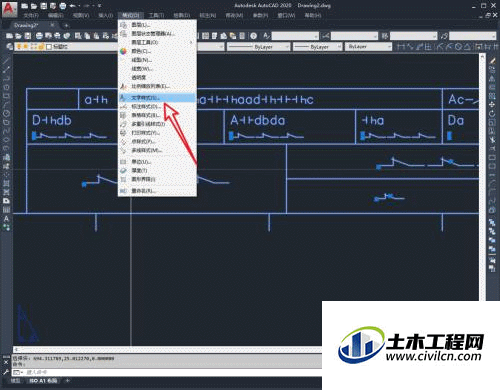Open the multileader style name dropdown
The width and height of the screenshot is (500, 390).
[x=473, y=36]
